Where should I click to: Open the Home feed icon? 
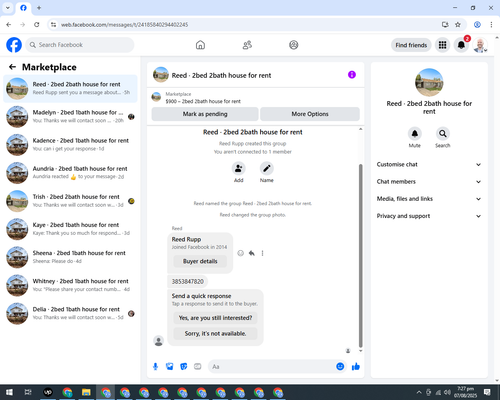pyautogui.click(x=200, y=45)
